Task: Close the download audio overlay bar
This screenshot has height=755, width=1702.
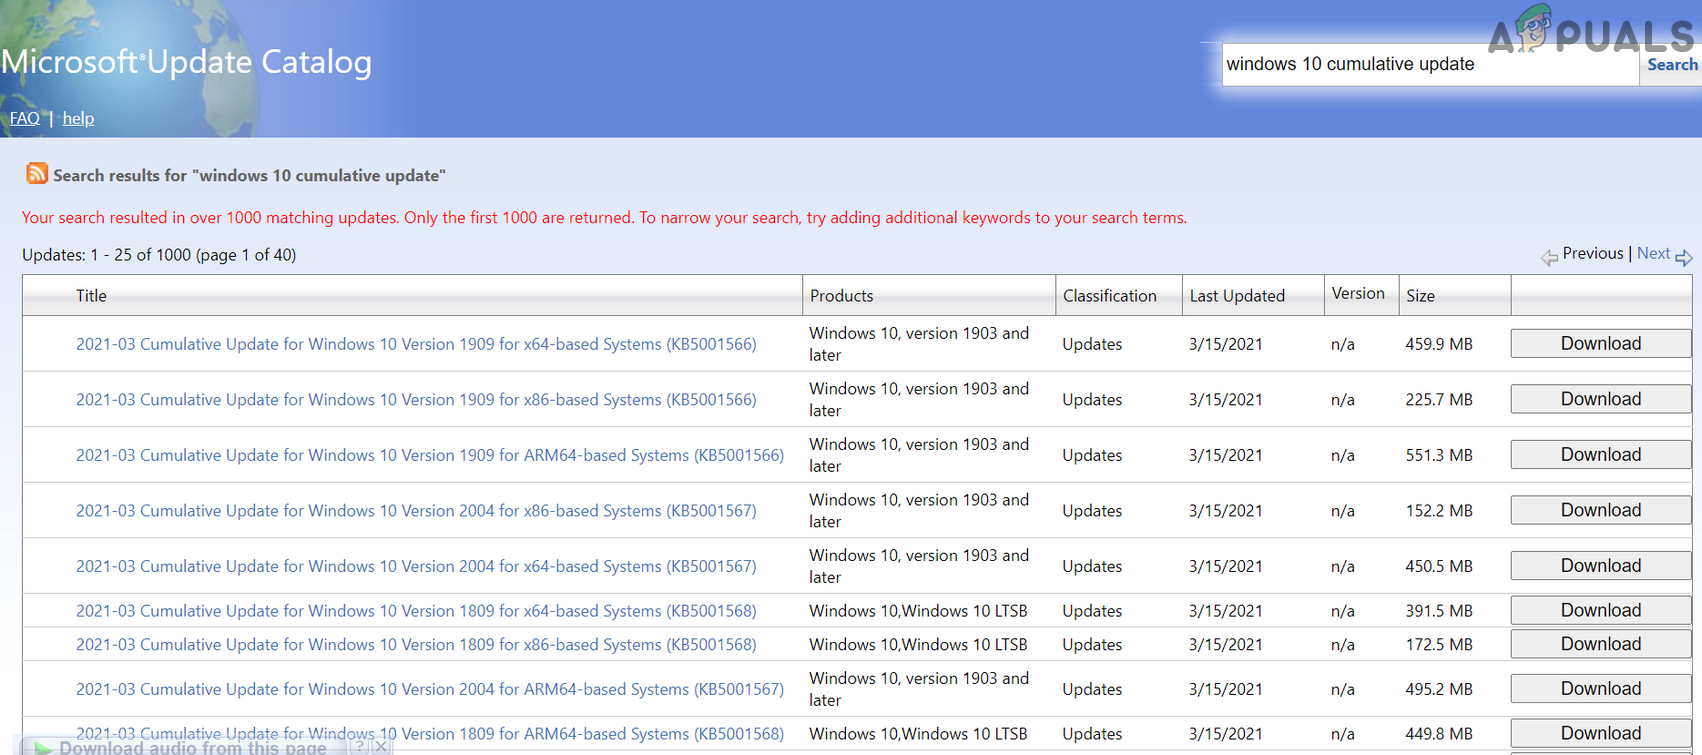Action: click(x=380, y=746)
